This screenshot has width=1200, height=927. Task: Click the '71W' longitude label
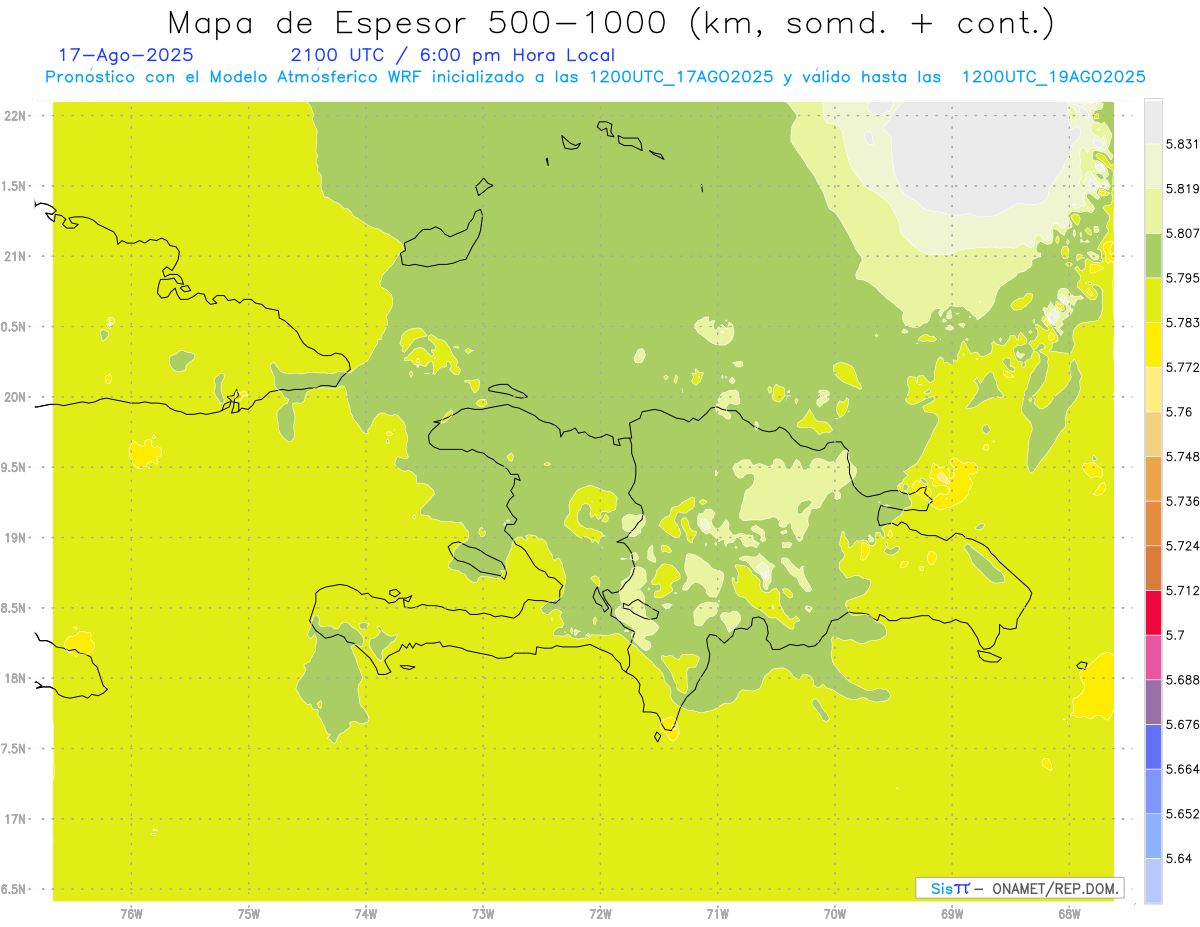[x=717, y=914]
